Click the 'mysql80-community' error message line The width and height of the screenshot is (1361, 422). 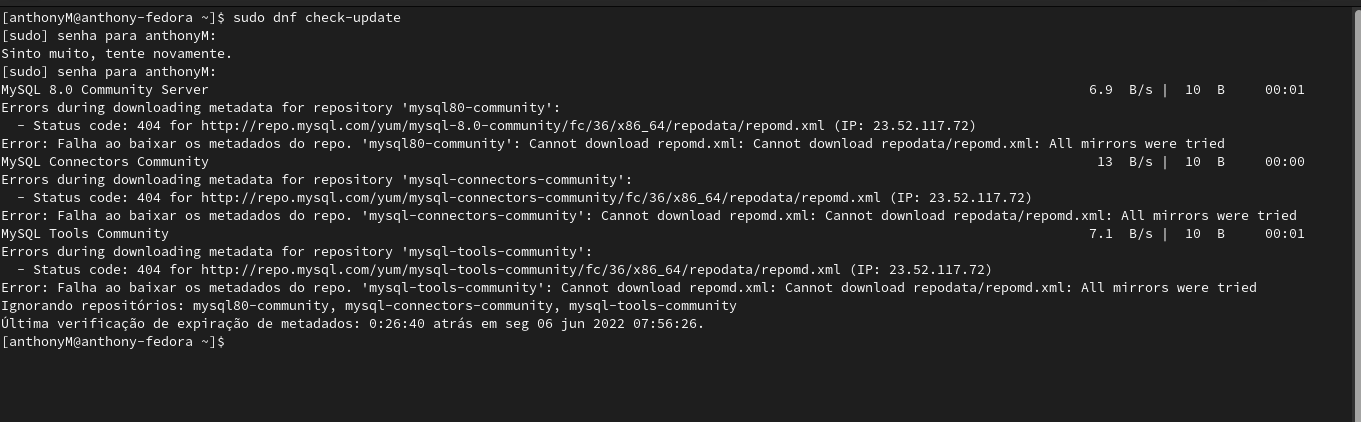pos(613,144)
